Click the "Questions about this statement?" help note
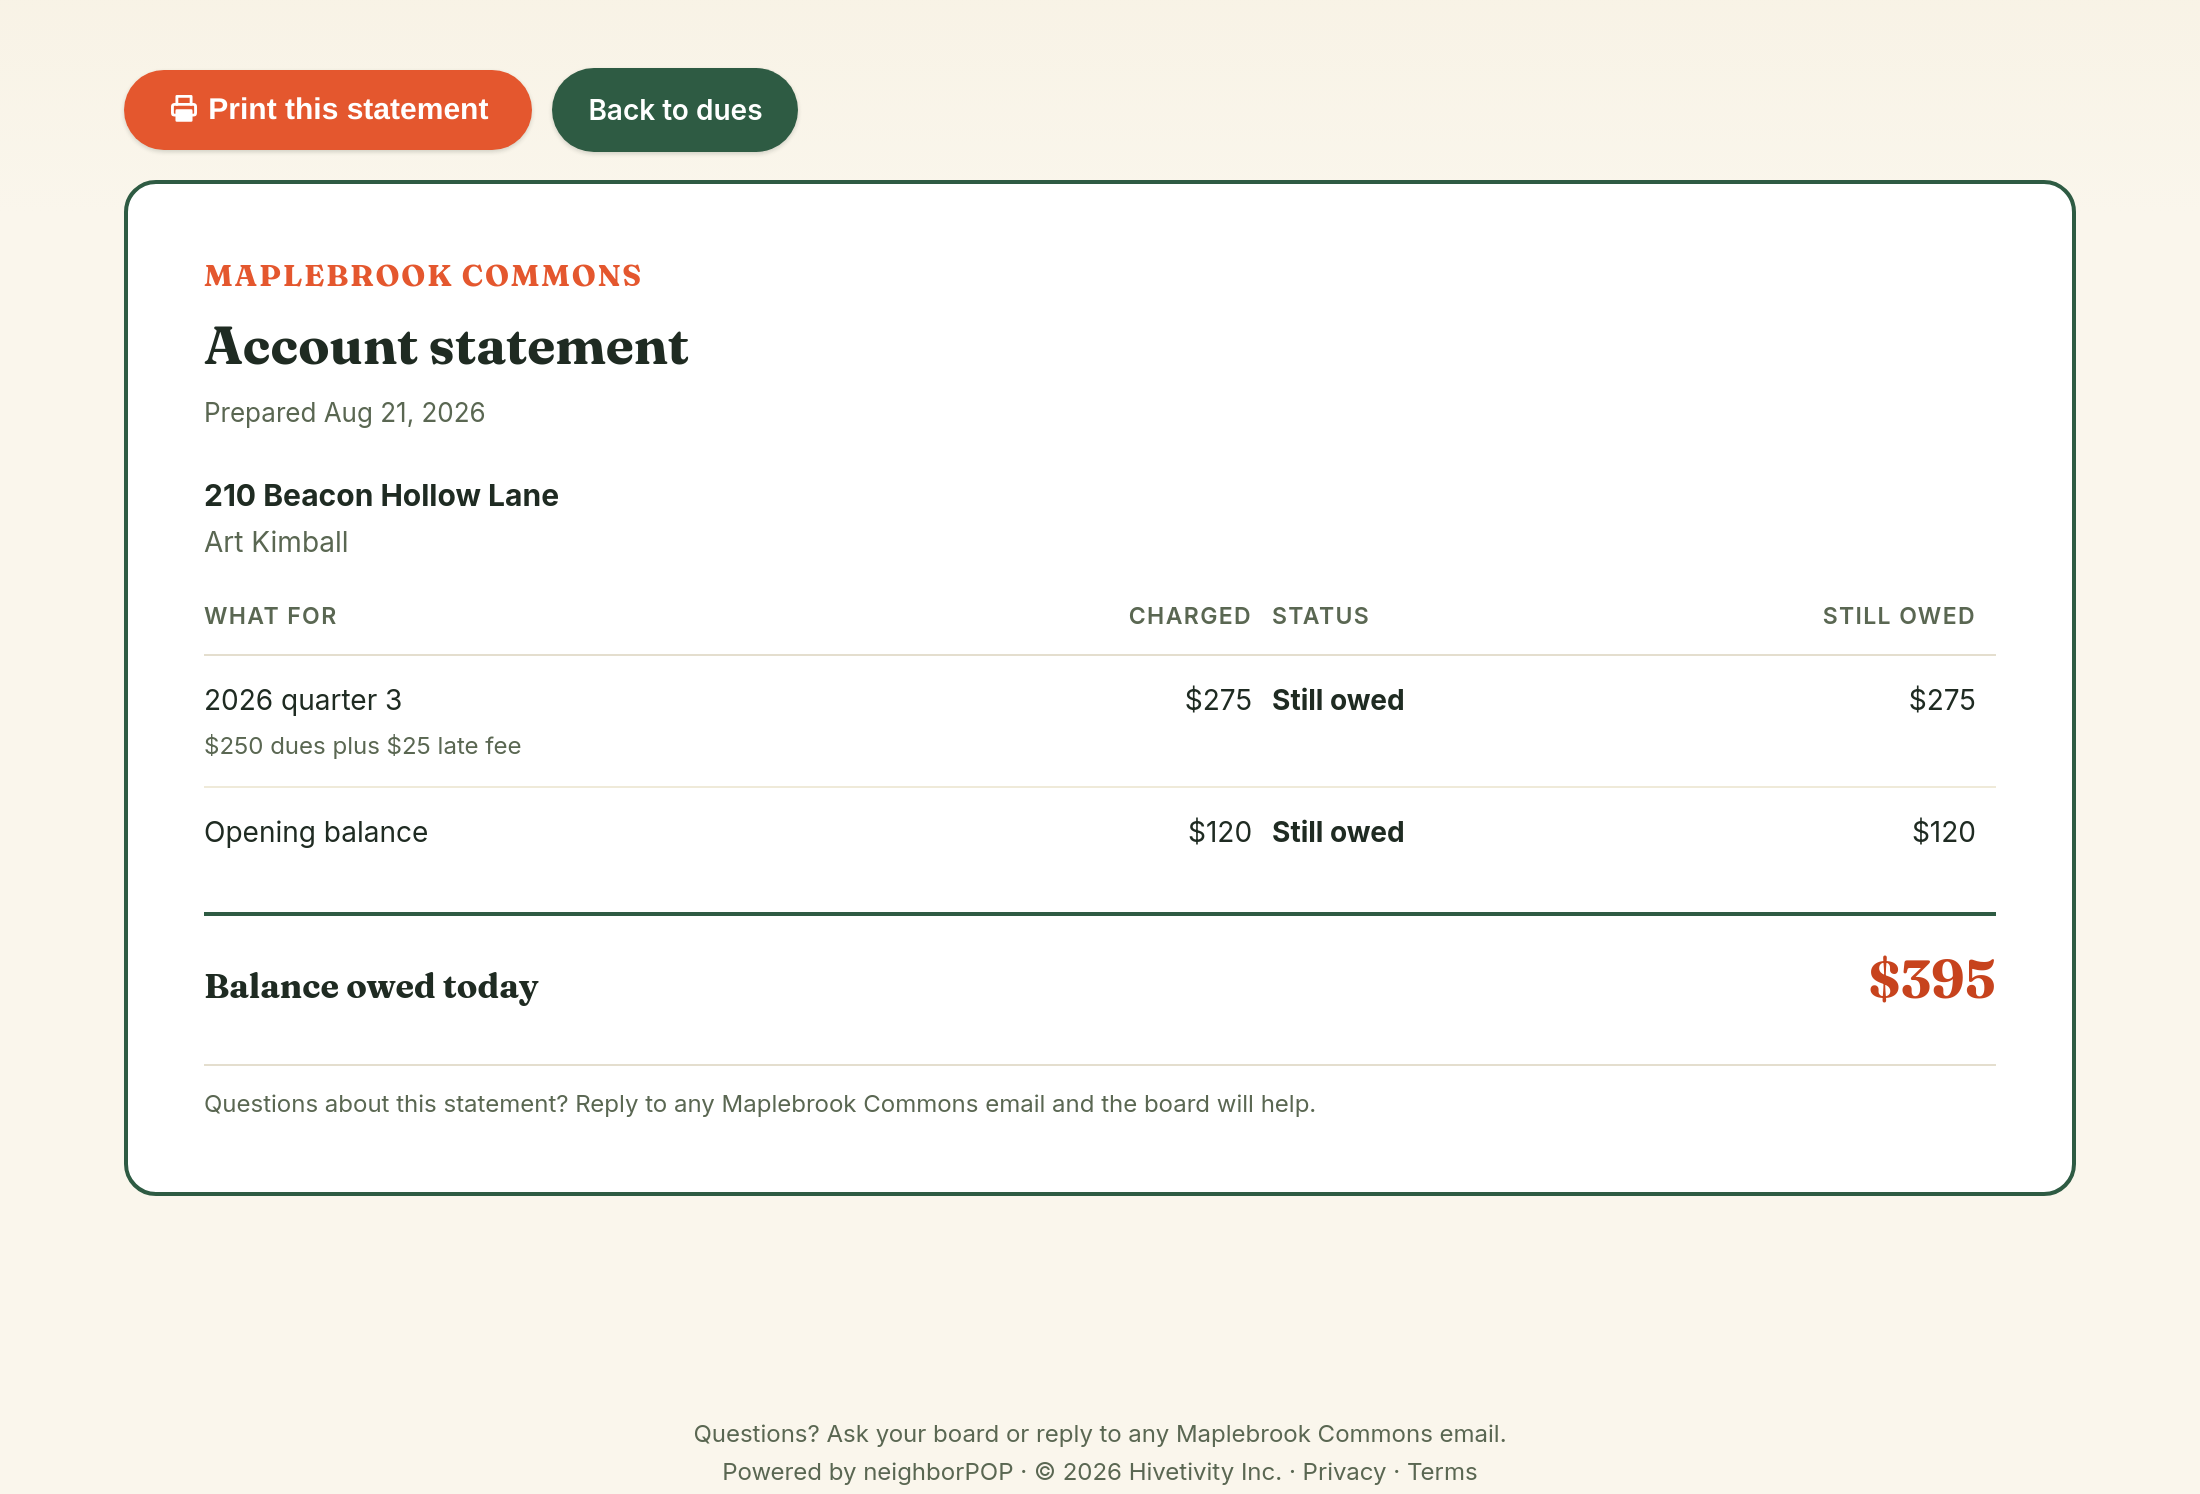 pos(760,1104)
